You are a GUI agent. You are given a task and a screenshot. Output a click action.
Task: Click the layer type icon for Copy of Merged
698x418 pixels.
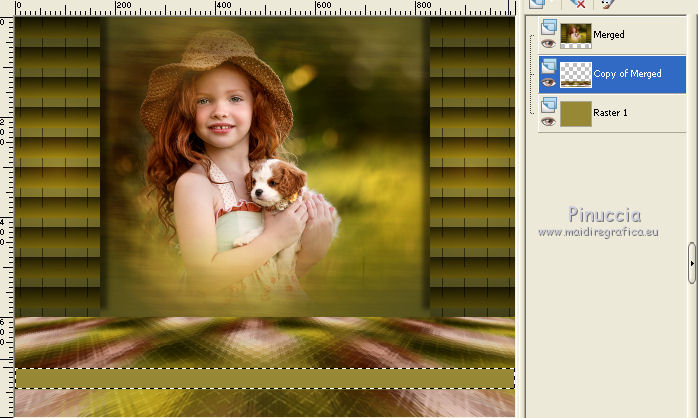[x=548, y=66]
